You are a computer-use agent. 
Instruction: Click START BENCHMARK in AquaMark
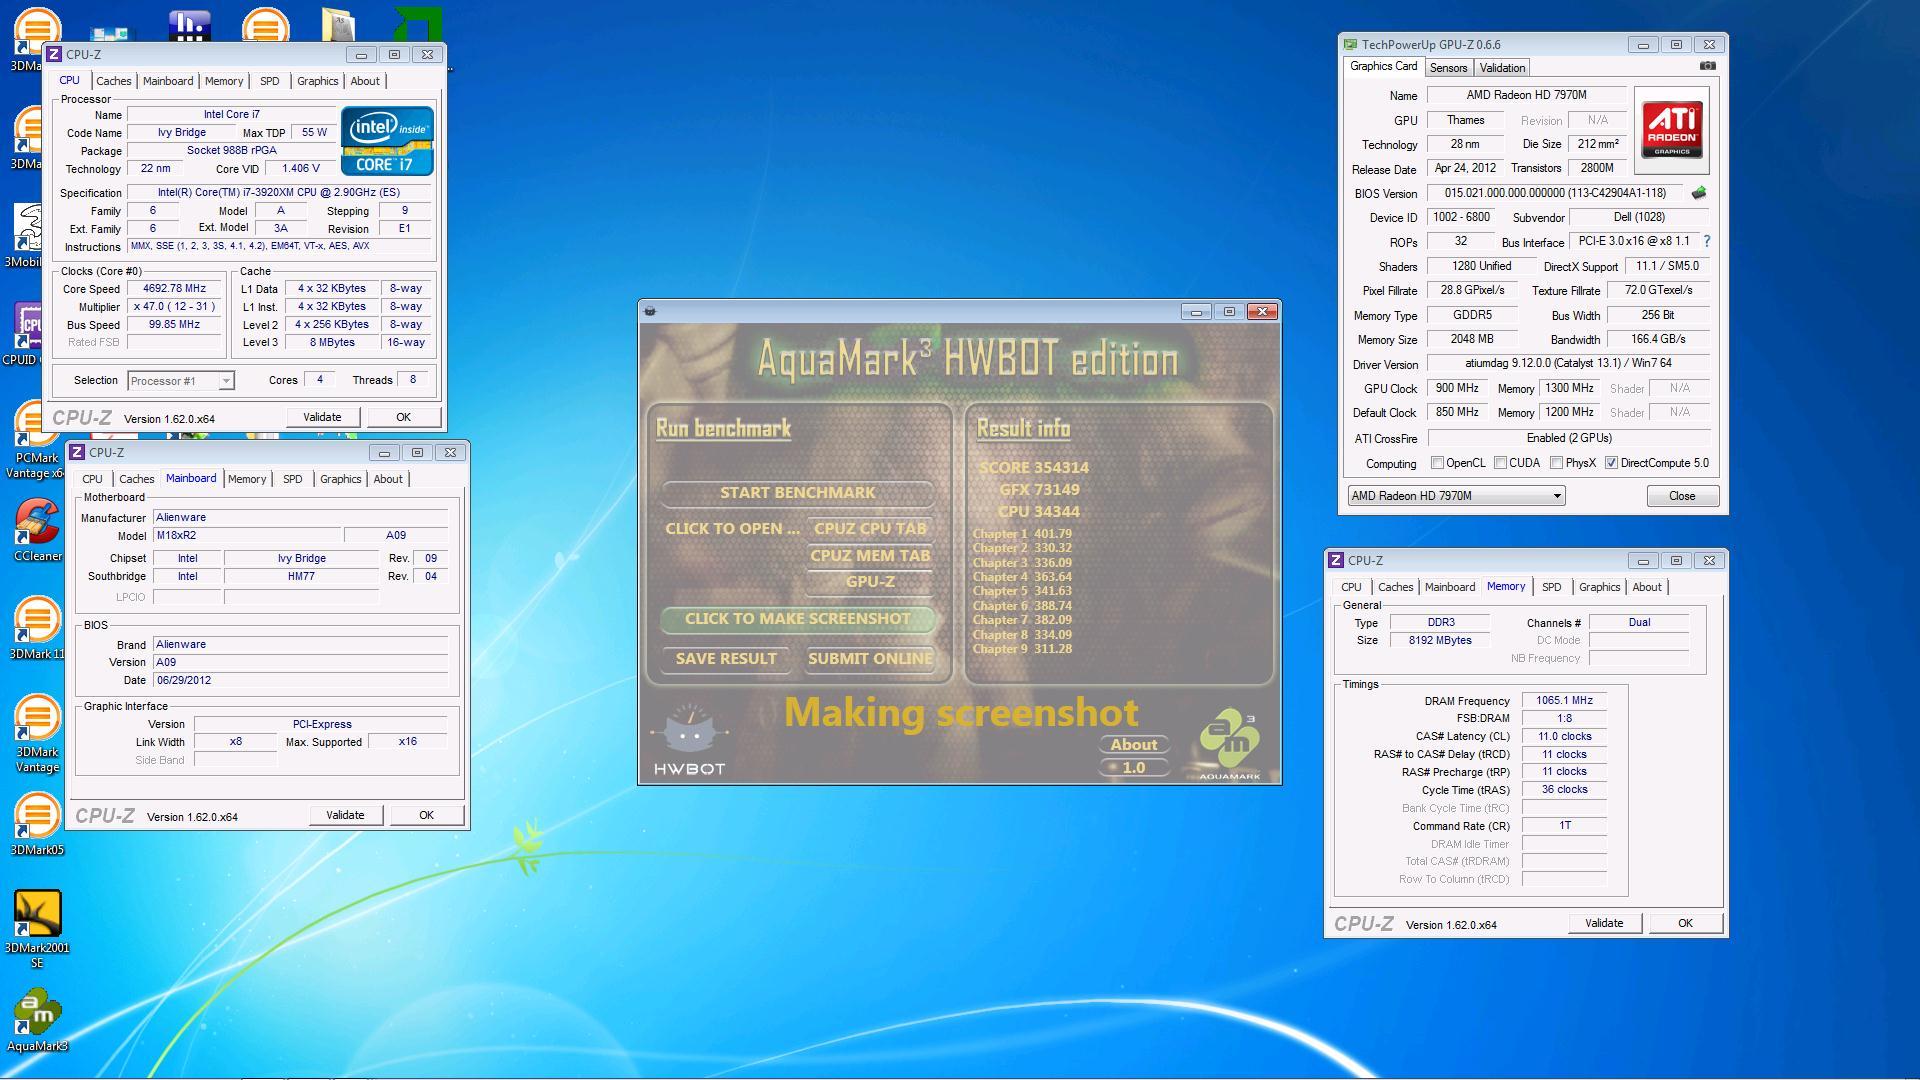click(x=797, y=492)
